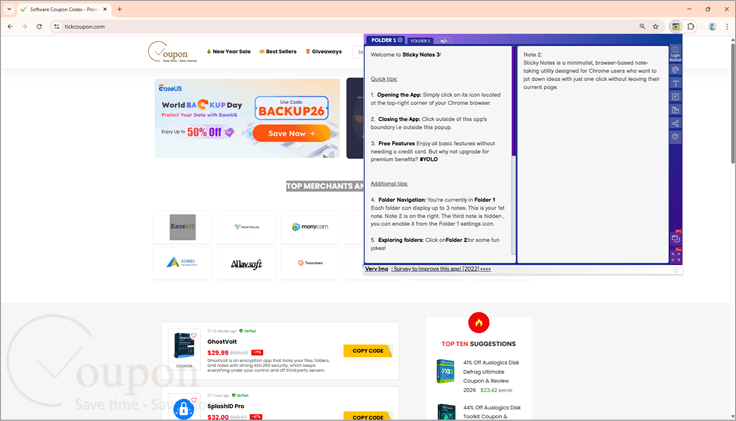736x421 pixels.
Task: Open Folder 1 settings gear icon
Action: click(400, 40)
